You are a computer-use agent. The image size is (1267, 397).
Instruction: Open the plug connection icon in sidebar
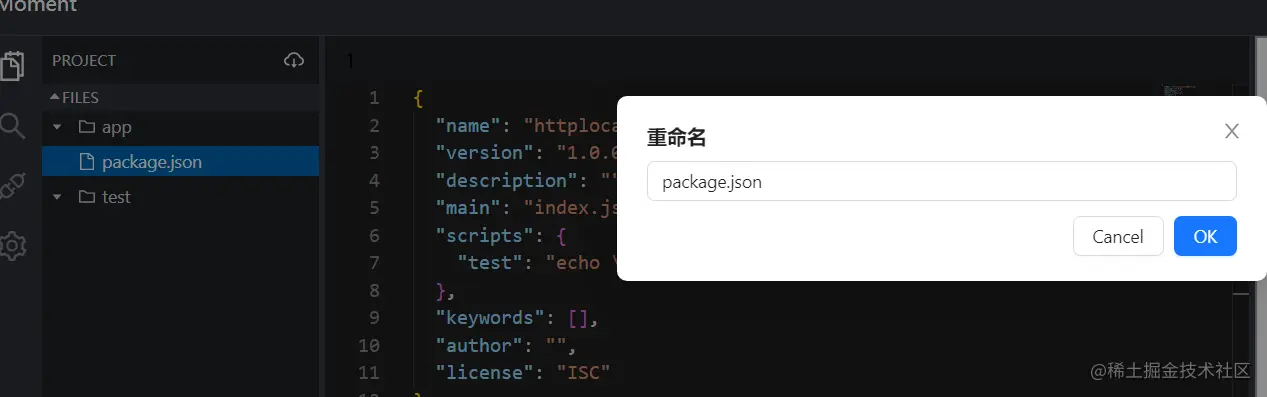(12, 185)
